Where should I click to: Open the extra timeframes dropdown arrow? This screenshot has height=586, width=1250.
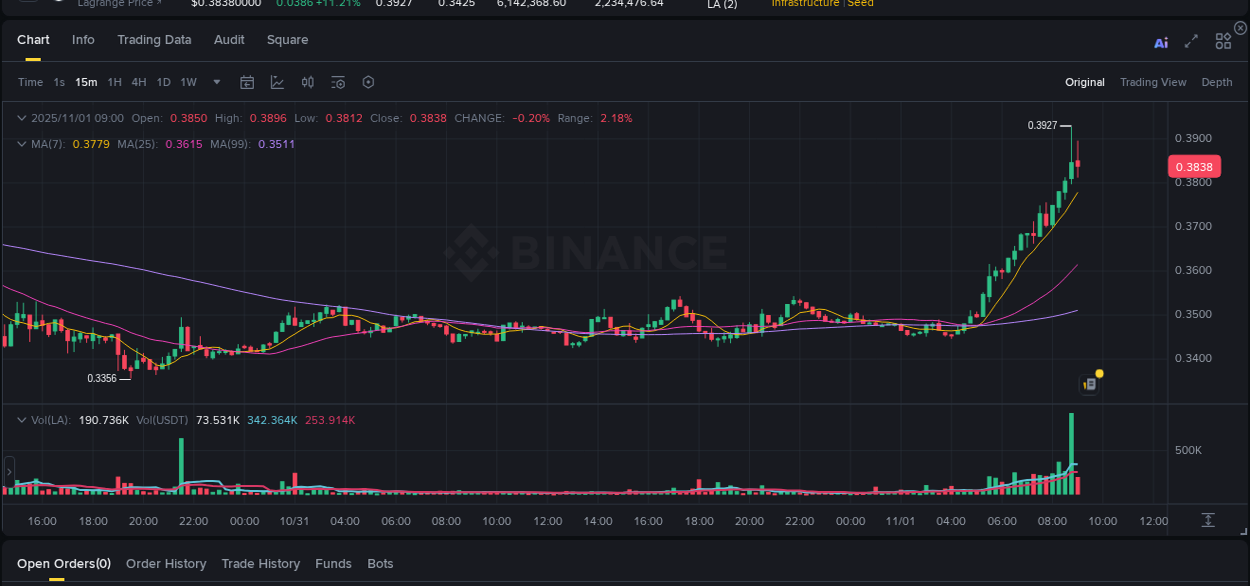(216, 83)
